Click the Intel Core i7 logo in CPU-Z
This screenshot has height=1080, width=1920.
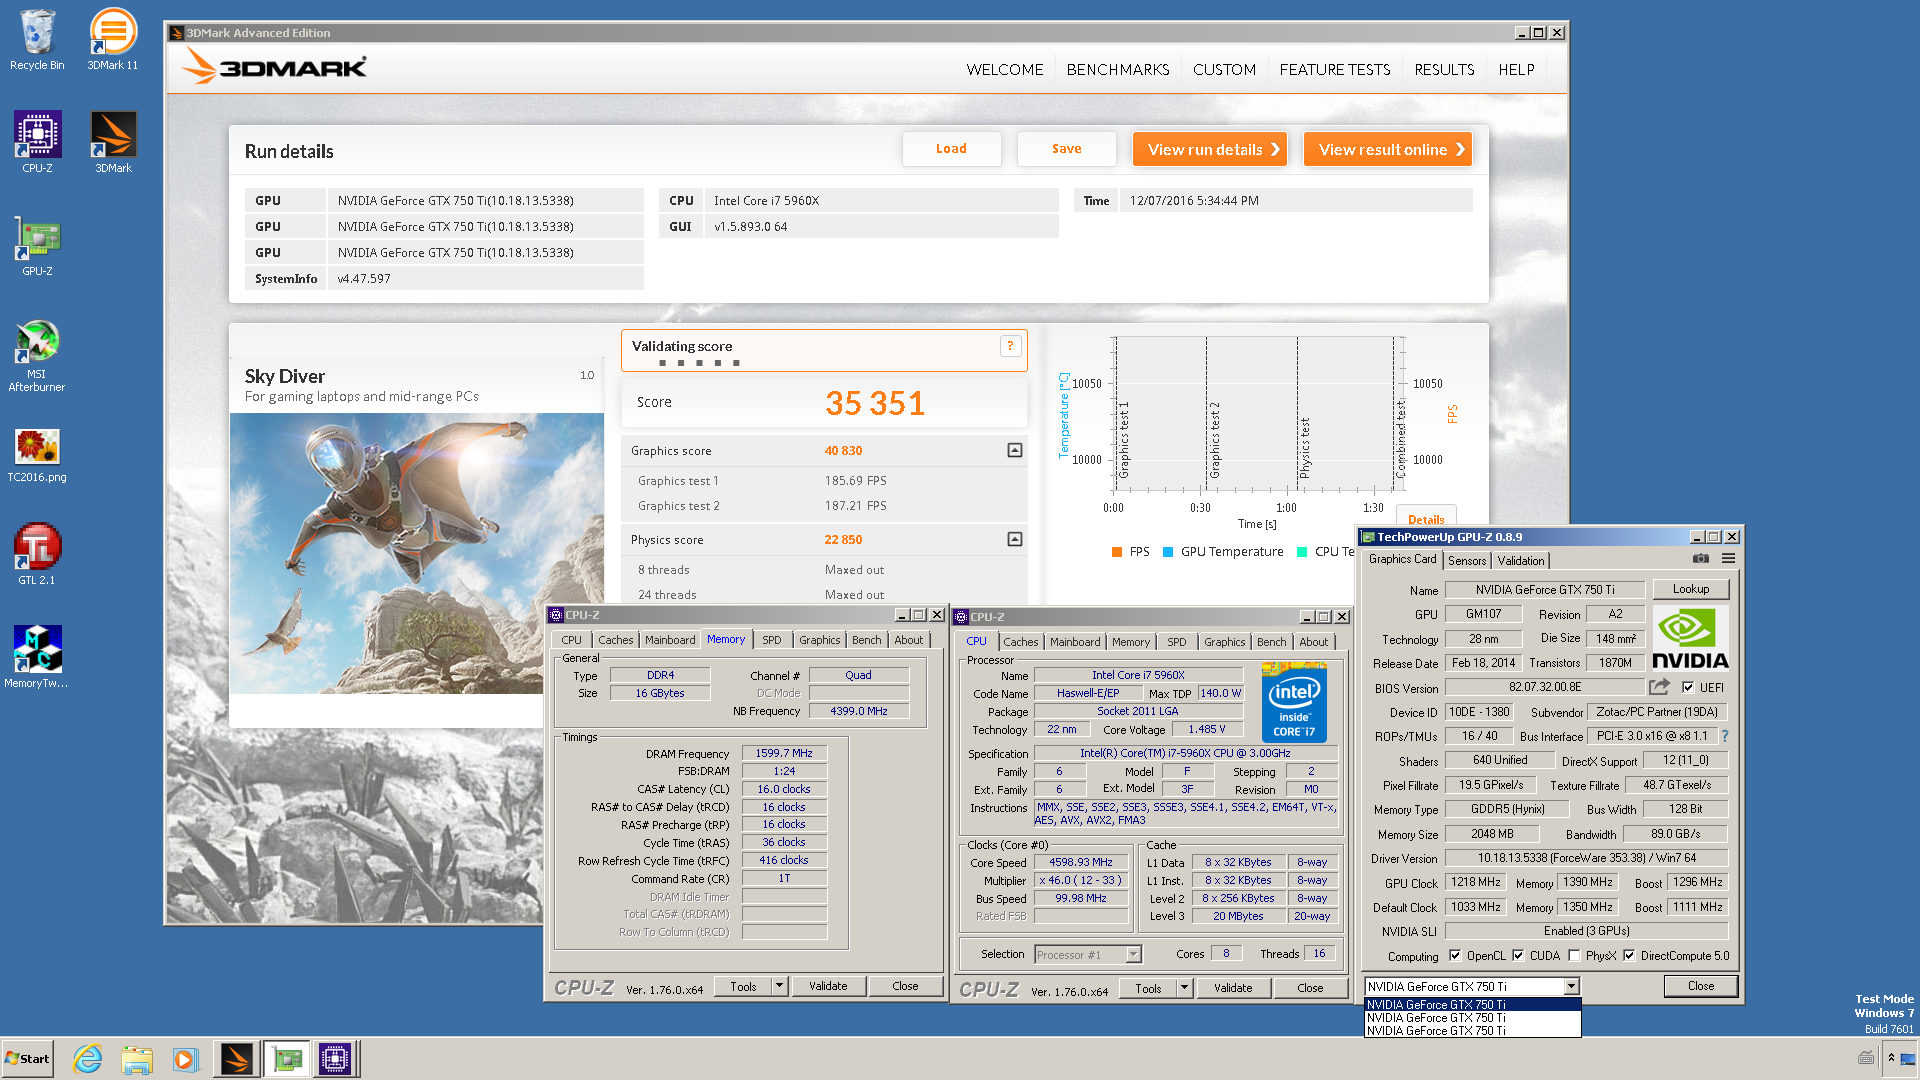coord(1294,702)
